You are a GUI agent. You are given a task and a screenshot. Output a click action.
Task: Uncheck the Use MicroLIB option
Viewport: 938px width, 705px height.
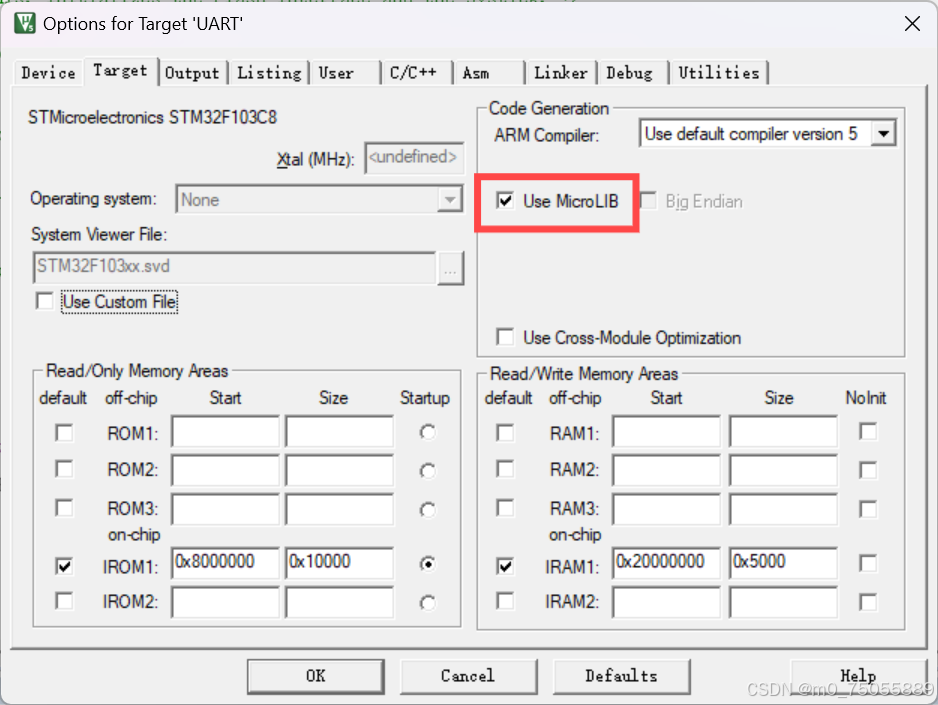pos(505,200)
